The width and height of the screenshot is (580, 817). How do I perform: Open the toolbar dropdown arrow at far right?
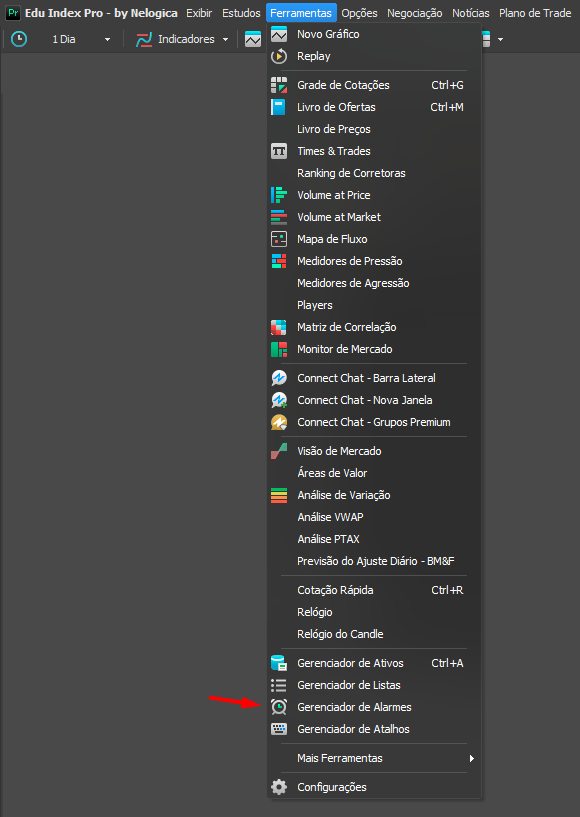point(500,40)
